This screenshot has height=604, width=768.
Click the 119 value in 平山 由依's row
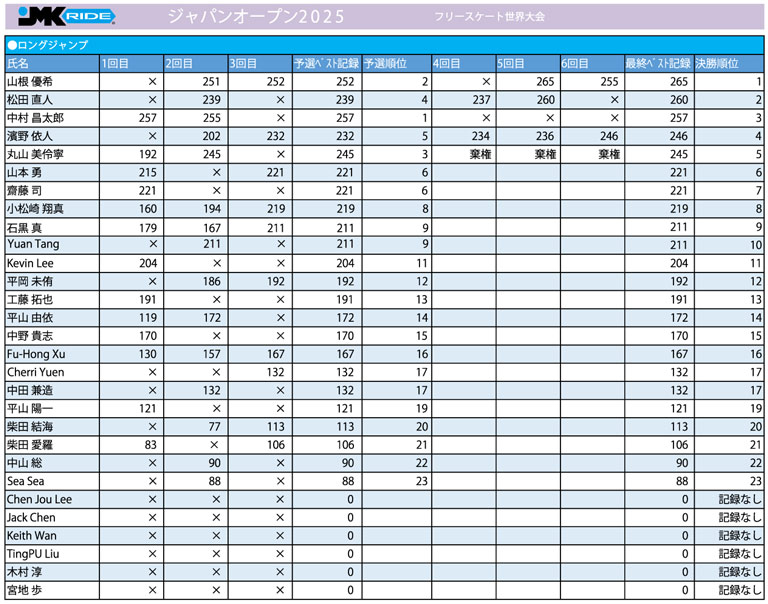[147, 318]
